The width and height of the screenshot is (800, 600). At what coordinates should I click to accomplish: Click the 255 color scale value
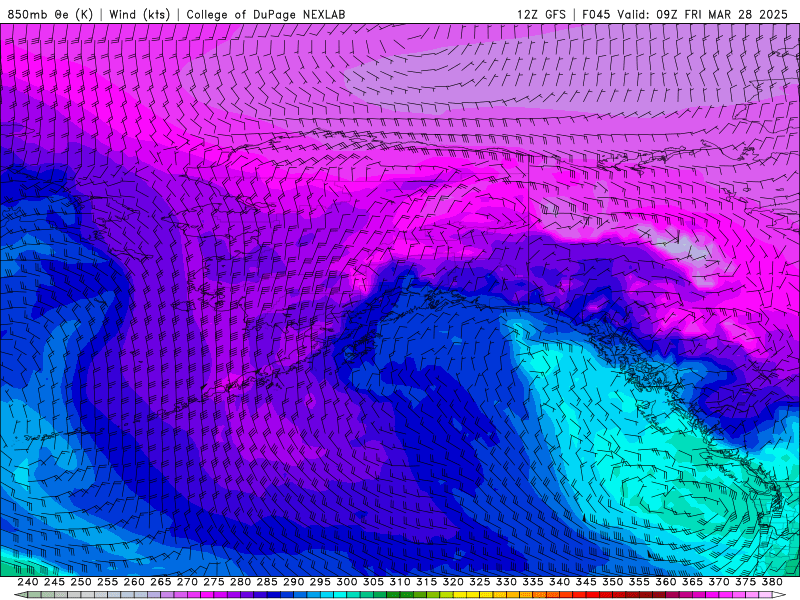click(107, 582)
